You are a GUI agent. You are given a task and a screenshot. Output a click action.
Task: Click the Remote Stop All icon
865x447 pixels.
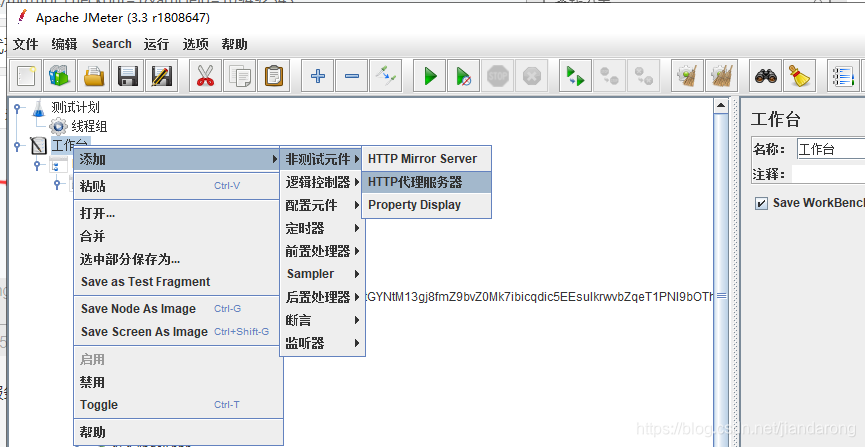[610, 76]
